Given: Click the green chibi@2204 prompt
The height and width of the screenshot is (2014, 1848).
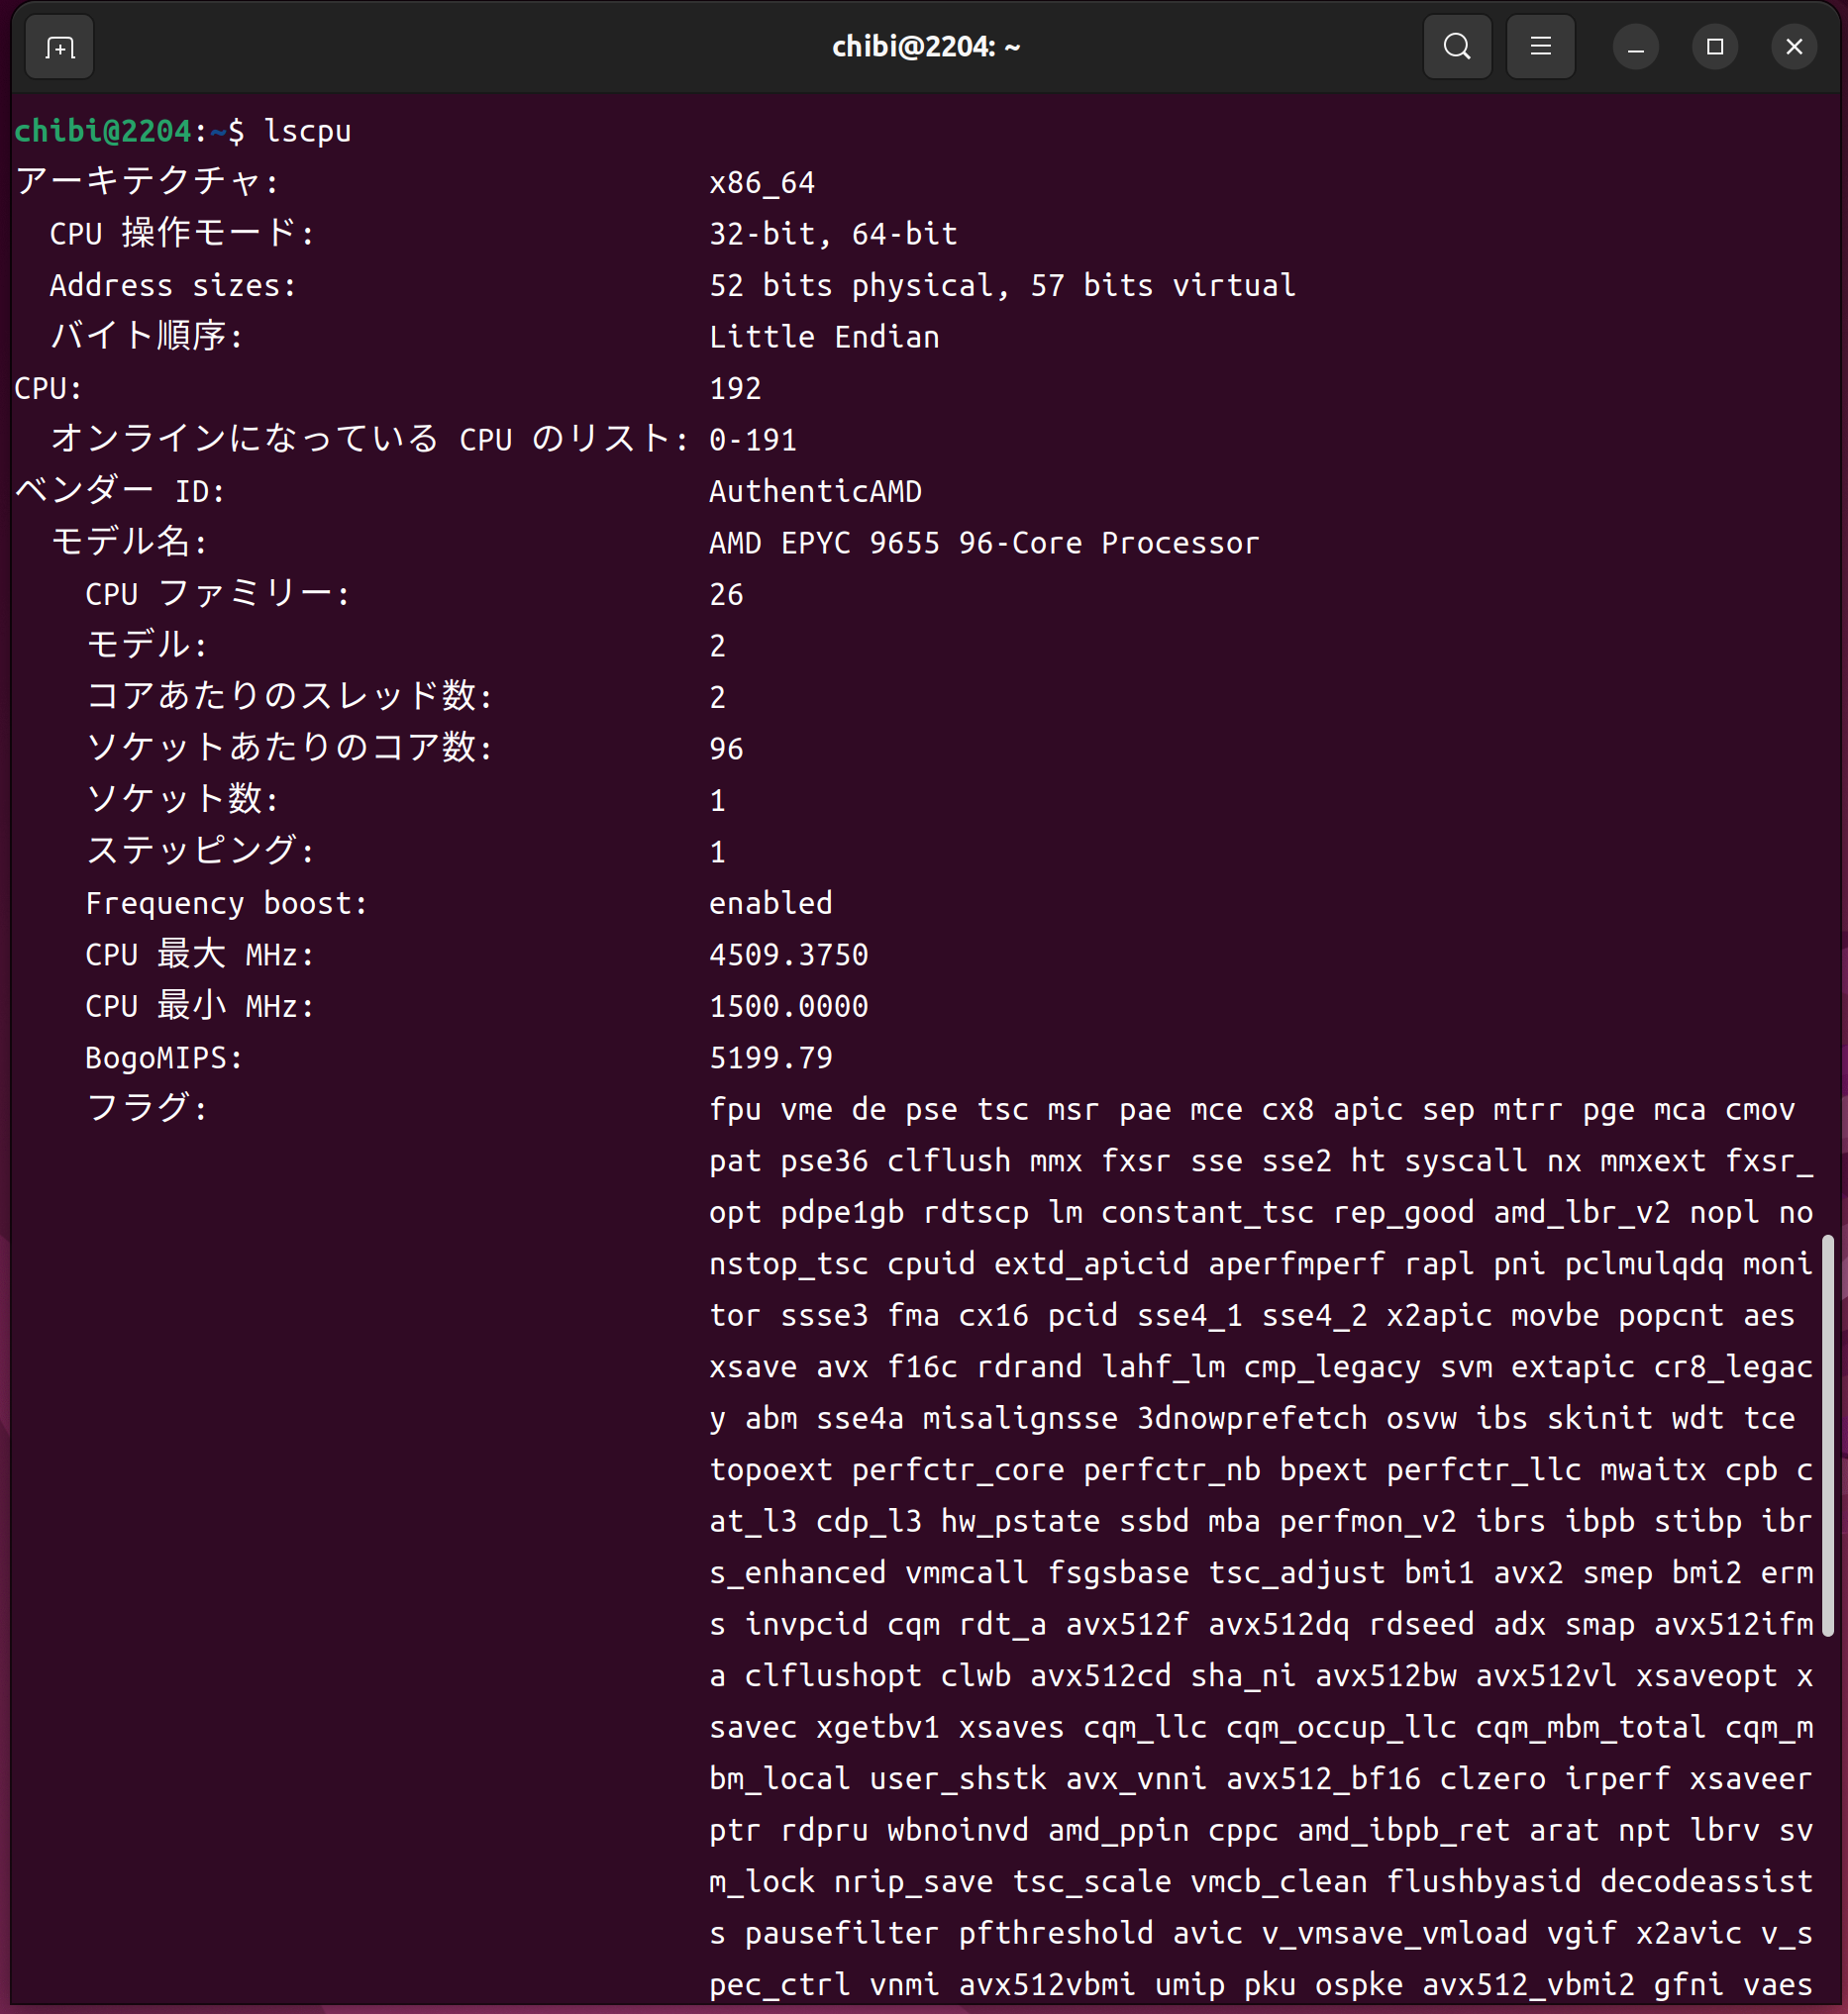Looking at the screenshot, I should (102, 131).
